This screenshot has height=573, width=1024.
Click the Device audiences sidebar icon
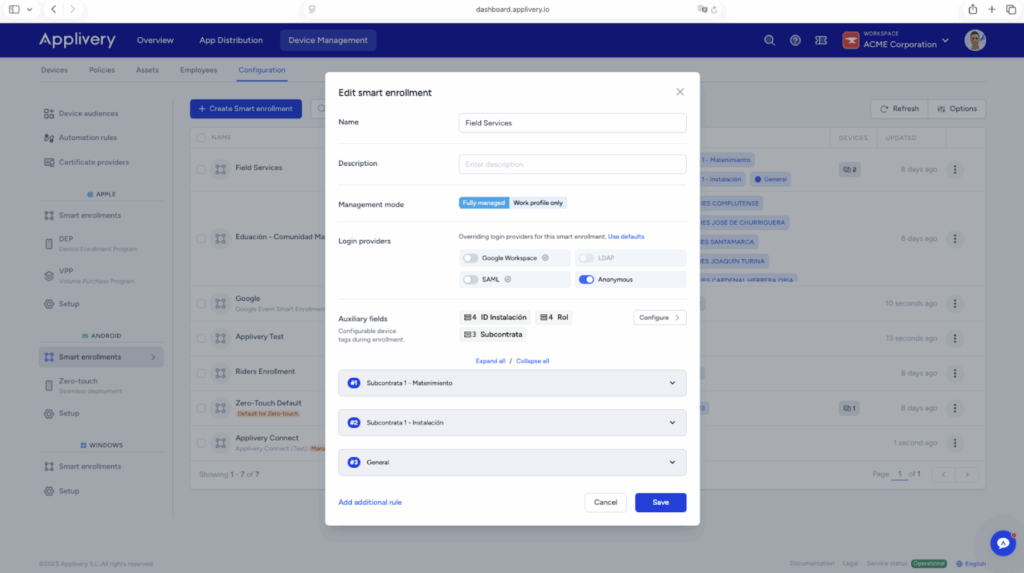tap(49, 114)
